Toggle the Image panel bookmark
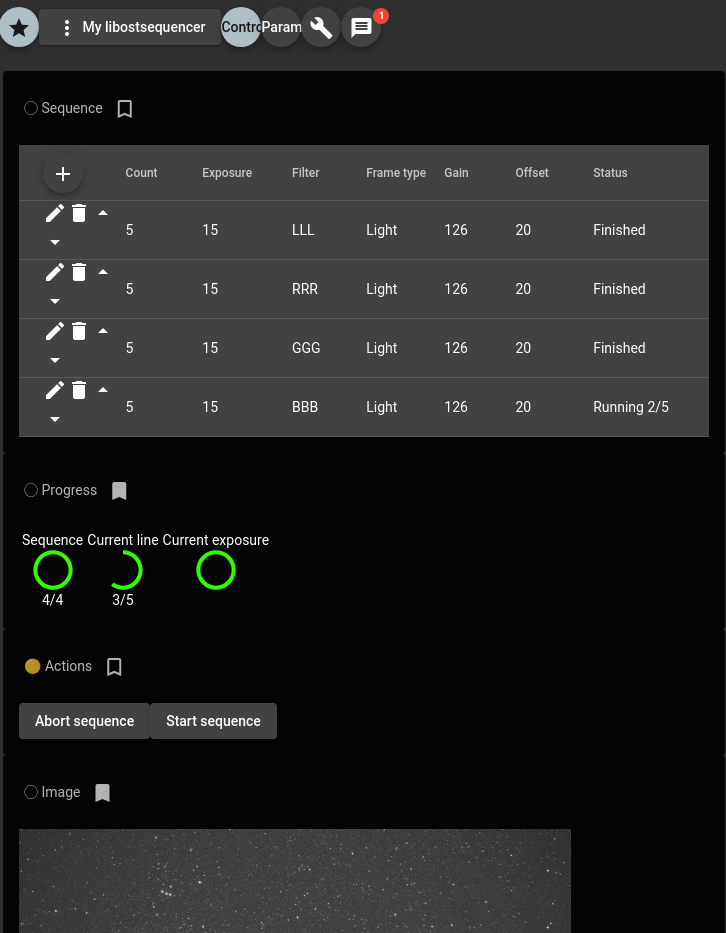 102,793
